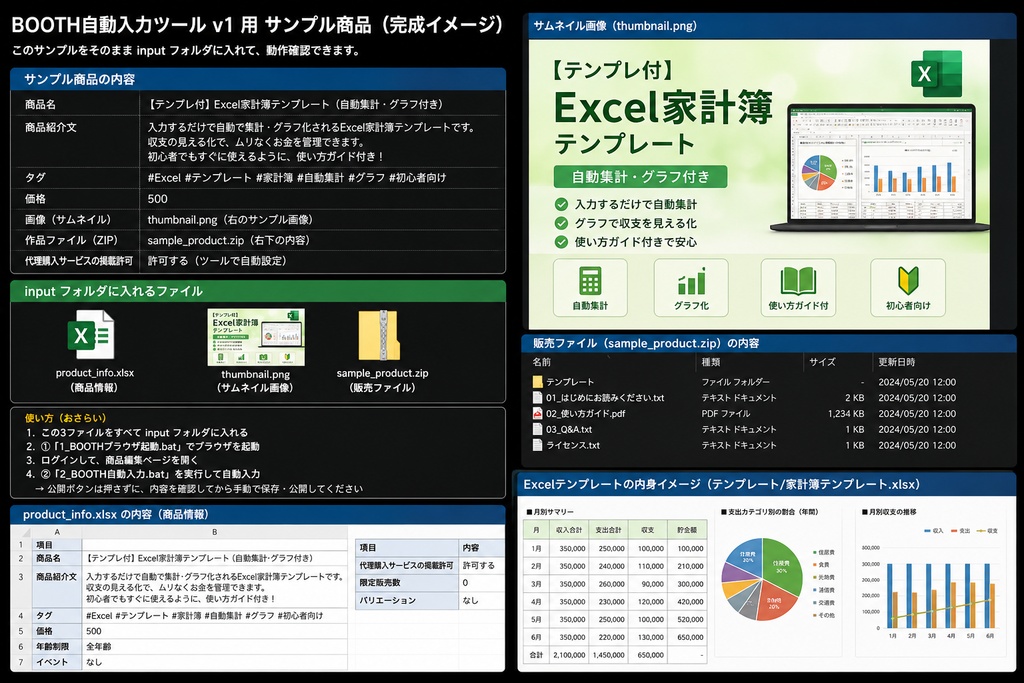The width and height of the screenshot is (1024, 683).
Task: Click the サンプル商品の内容 section header
Action: (x=258, y=79)
